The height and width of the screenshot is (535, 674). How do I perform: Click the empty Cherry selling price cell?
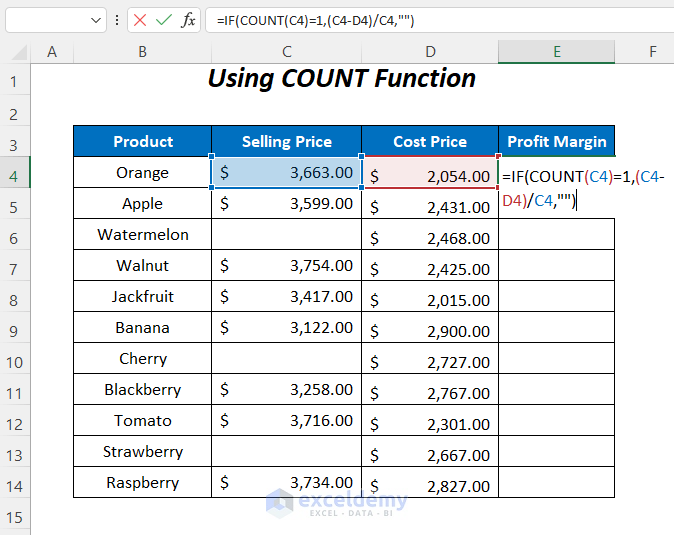click(286, 359)
